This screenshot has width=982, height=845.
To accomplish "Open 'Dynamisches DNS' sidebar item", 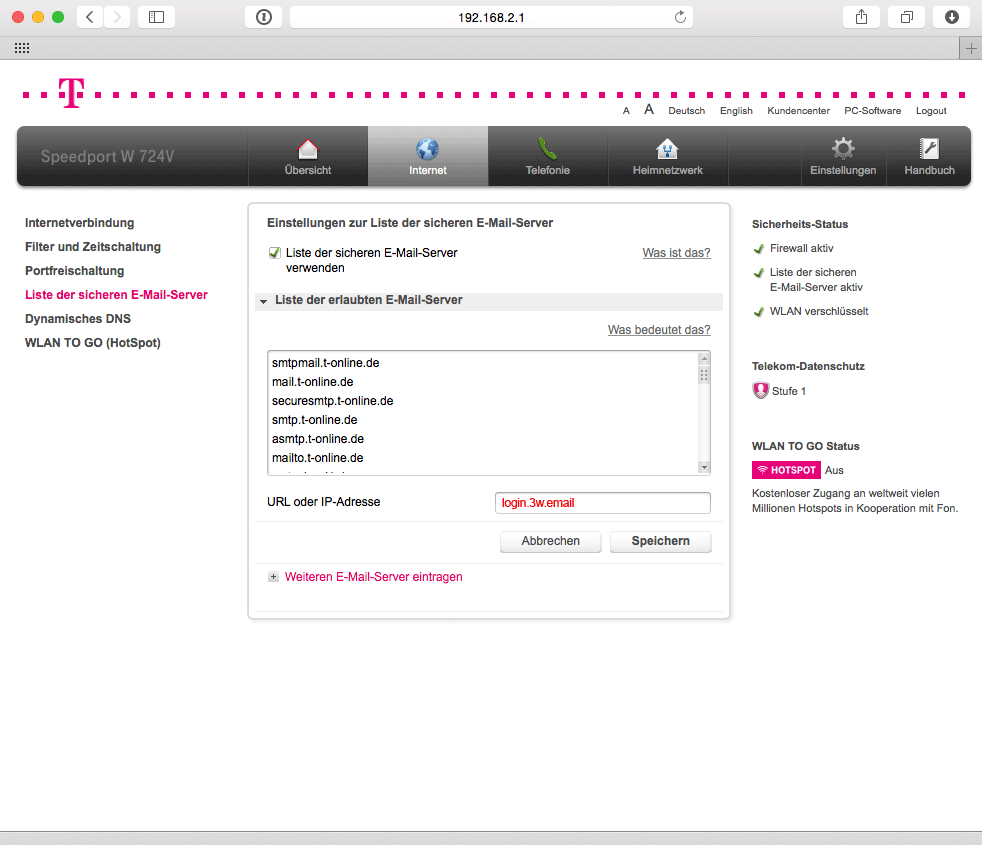I will [78, 319].
